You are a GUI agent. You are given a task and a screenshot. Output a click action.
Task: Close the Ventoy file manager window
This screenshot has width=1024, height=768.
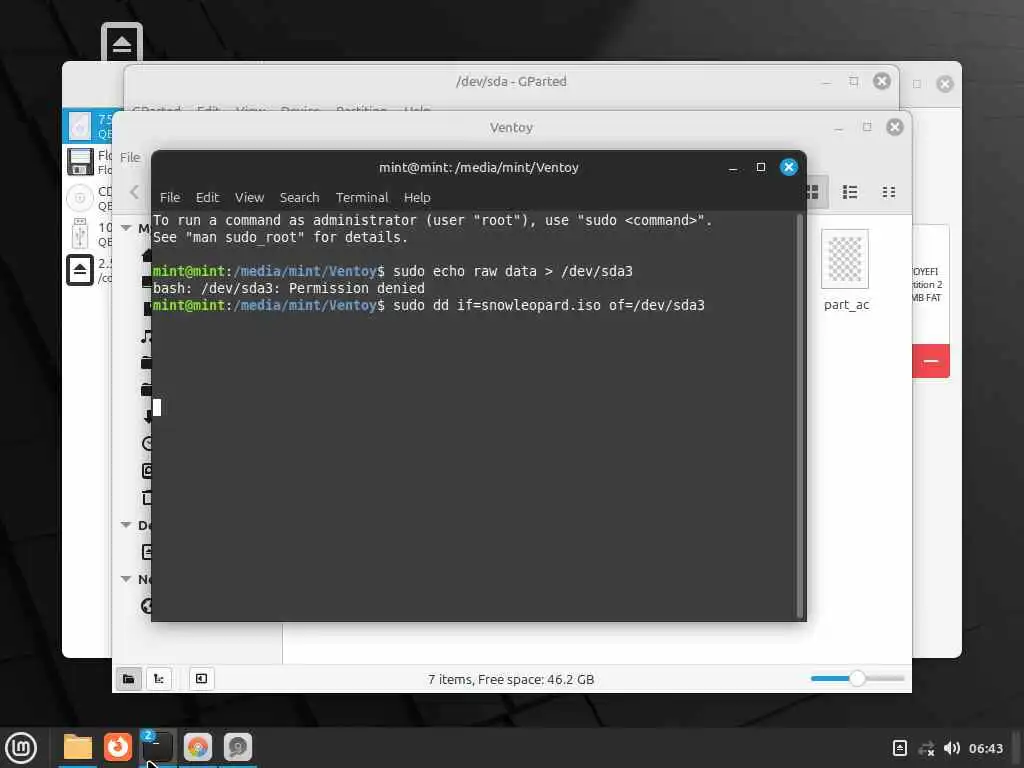coord(895,127)
